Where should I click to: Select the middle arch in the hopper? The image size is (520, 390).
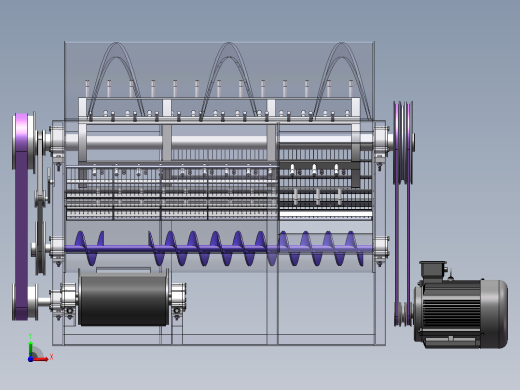[229, 80]
